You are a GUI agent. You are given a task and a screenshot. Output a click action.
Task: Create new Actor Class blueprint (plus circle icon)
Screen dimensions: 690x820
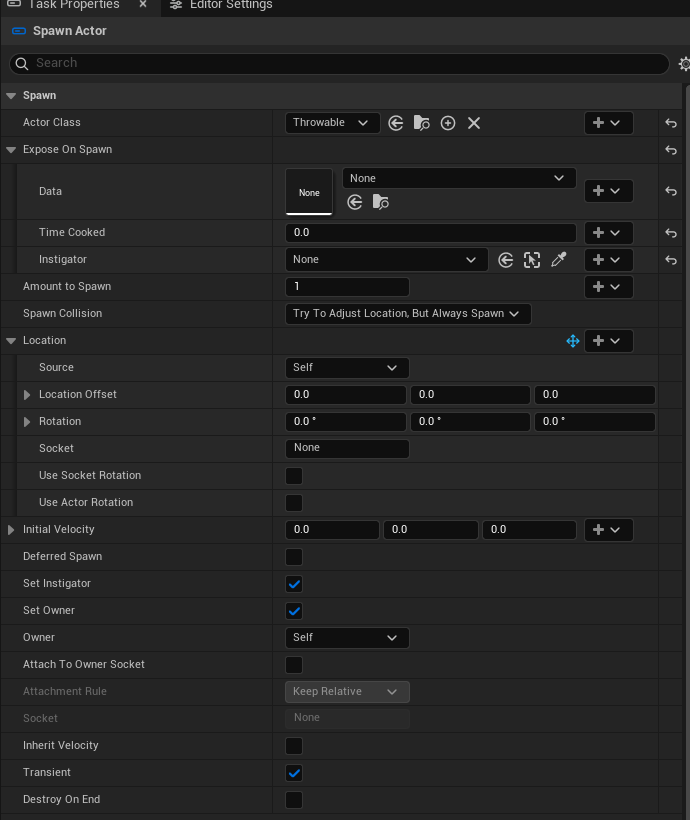[x=448, y=123]
